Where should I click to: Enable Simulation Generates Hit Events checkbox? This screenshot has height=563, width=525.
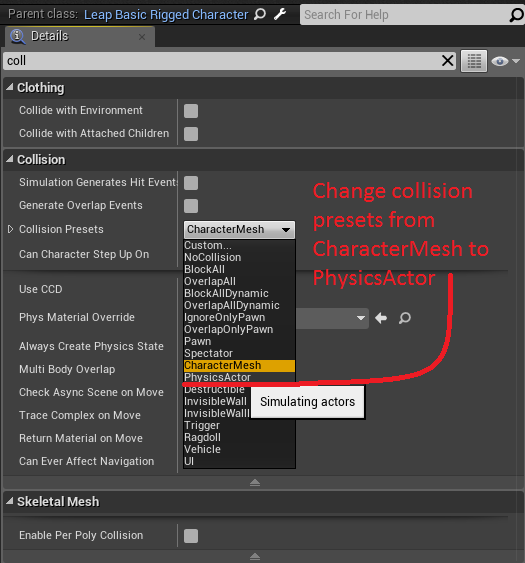(191, 183)
